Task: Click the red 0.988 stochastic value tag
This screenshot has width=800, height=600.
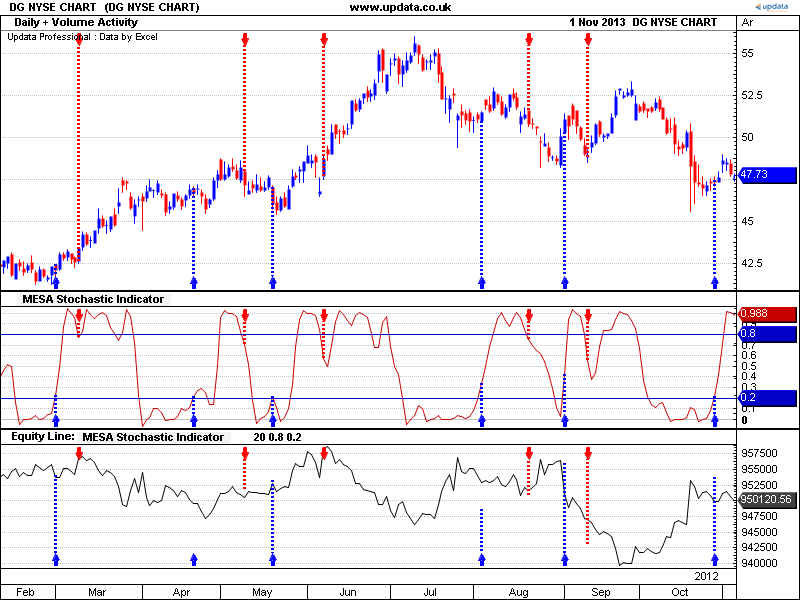Action: point(766,314)
